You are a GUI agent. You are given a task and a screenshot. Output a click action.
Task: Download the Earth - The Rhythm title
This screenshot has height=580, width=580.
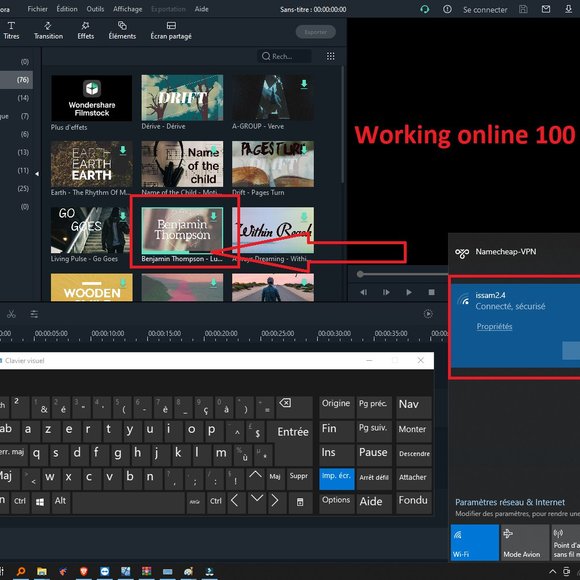coord(123,150)
